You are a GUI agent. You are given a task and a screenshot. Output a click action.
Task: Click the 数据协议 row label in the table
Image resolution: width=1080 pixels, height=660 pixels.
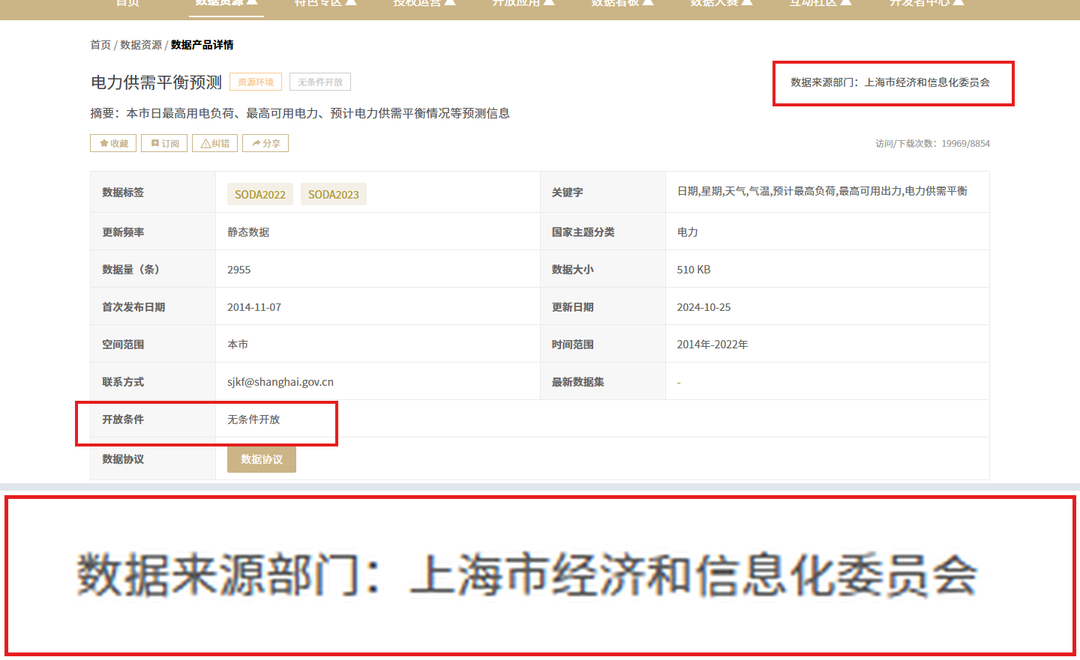[x=123, y=460]
